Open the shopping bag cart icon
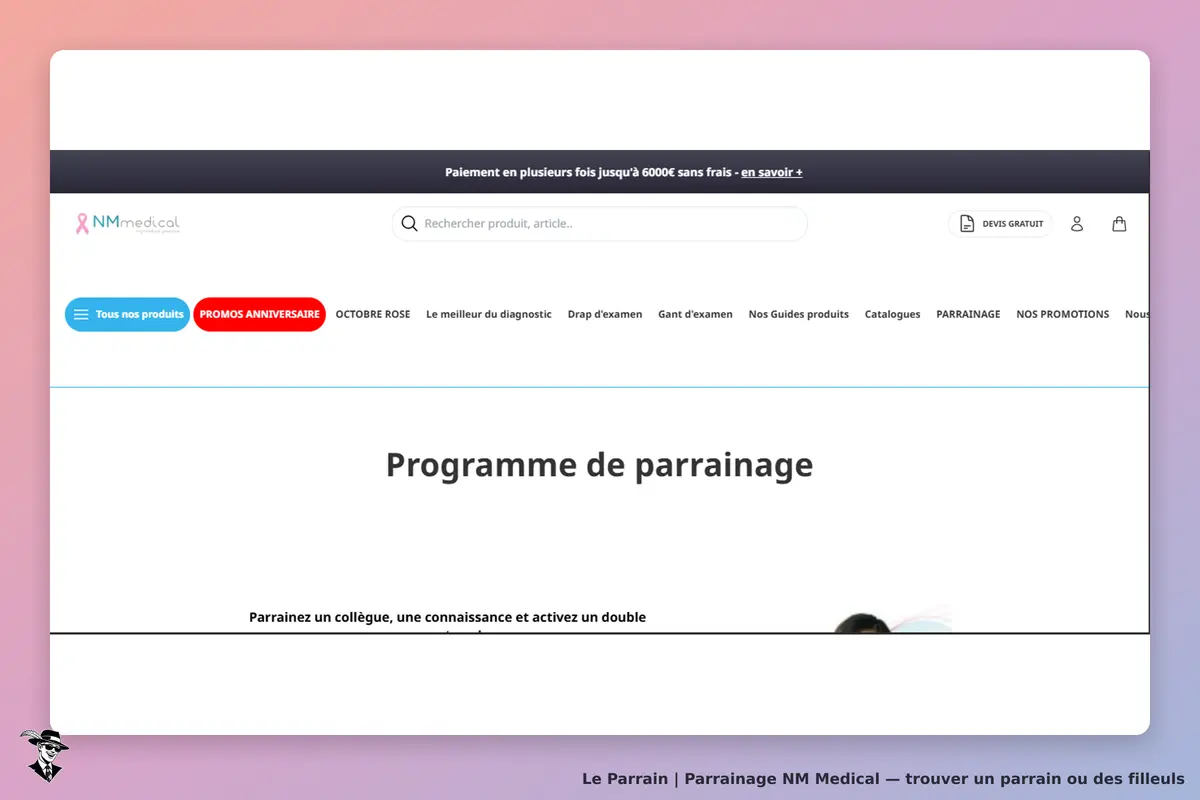Screen dimensions: 1200x800 click(1119, 224)
